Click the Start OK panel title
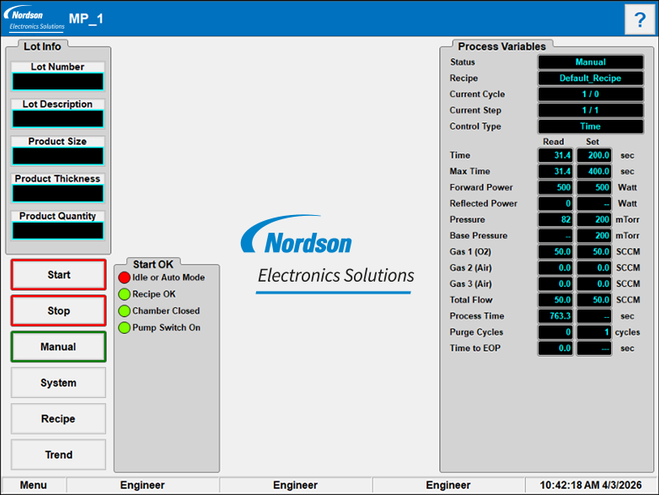Screen dimensions: 659x495 (153, 264)
